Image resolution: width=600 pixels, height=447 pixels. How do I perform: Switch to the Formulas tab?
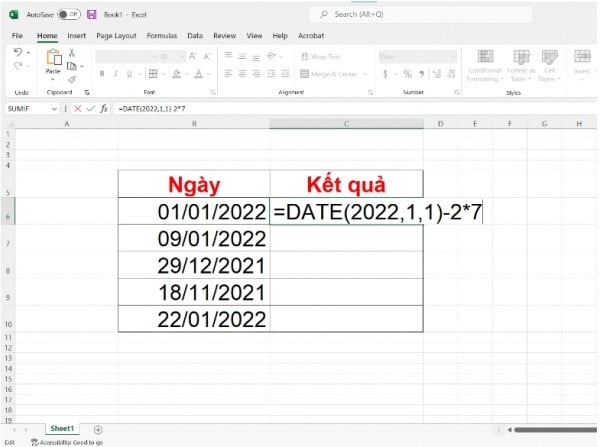tap(162, 36)
